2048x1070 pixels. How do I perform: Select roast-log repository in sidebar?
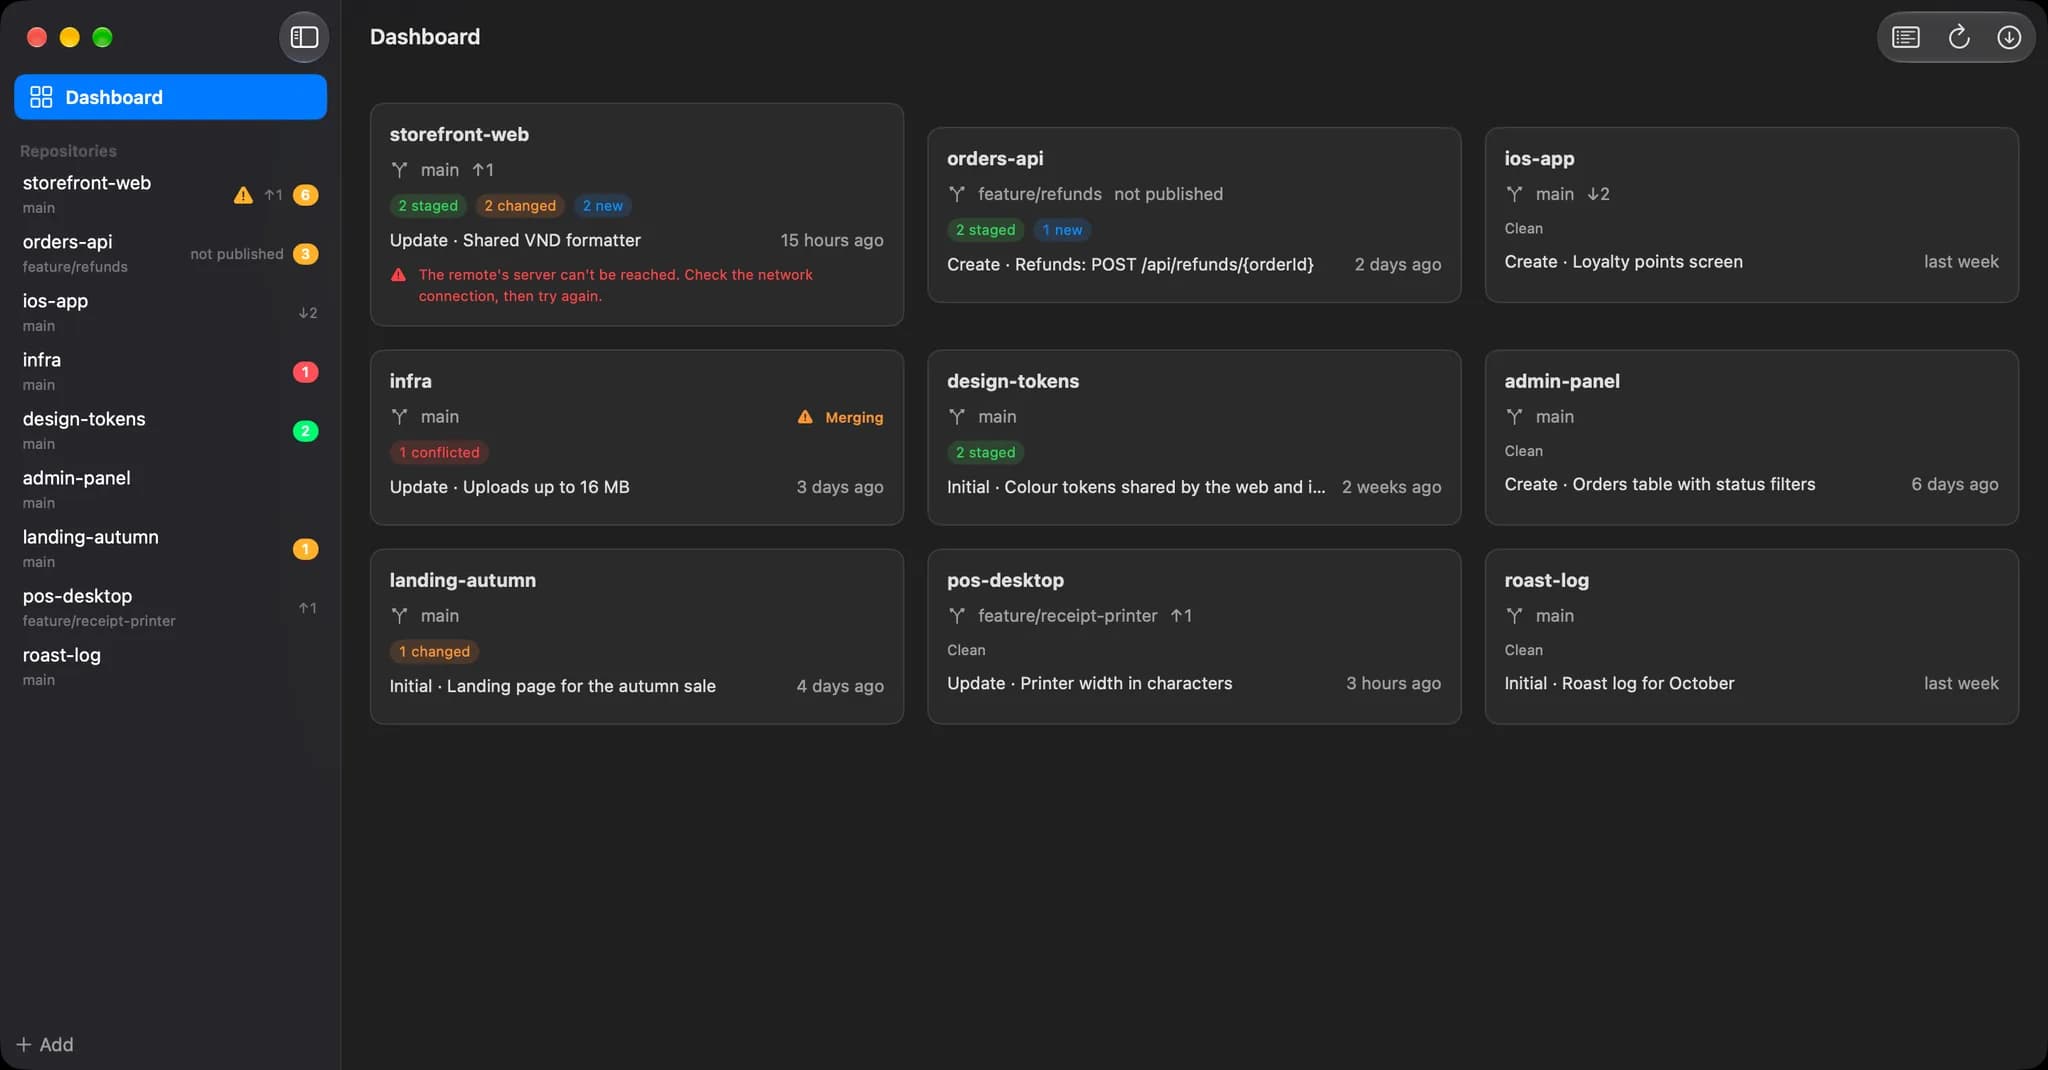[x=170, y=666]
